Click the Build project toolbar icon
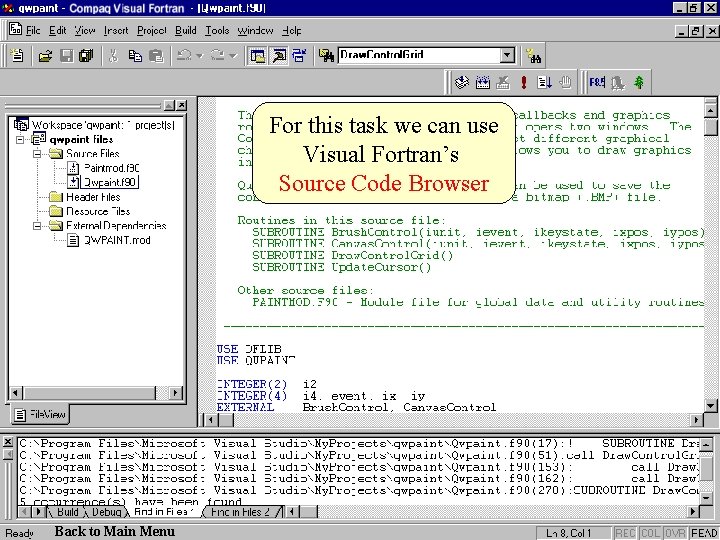 pyautogui.click(x=483, y=83)
